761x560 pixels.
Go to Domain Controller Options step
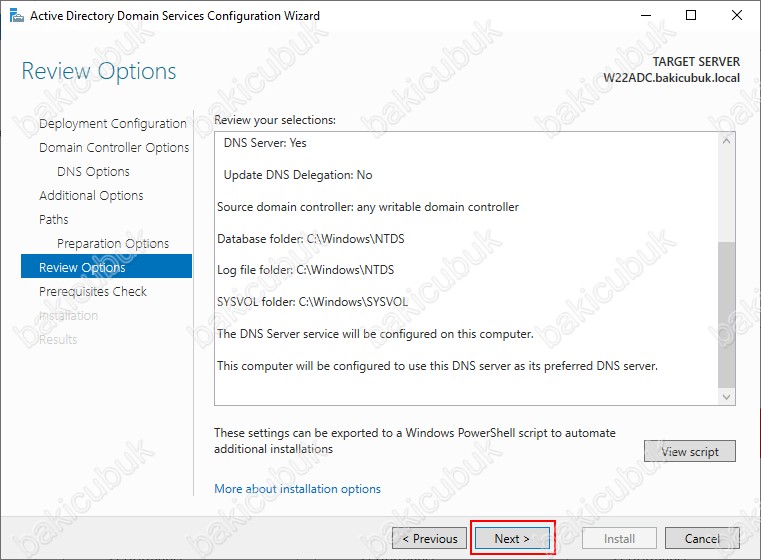tap(114, 148)
